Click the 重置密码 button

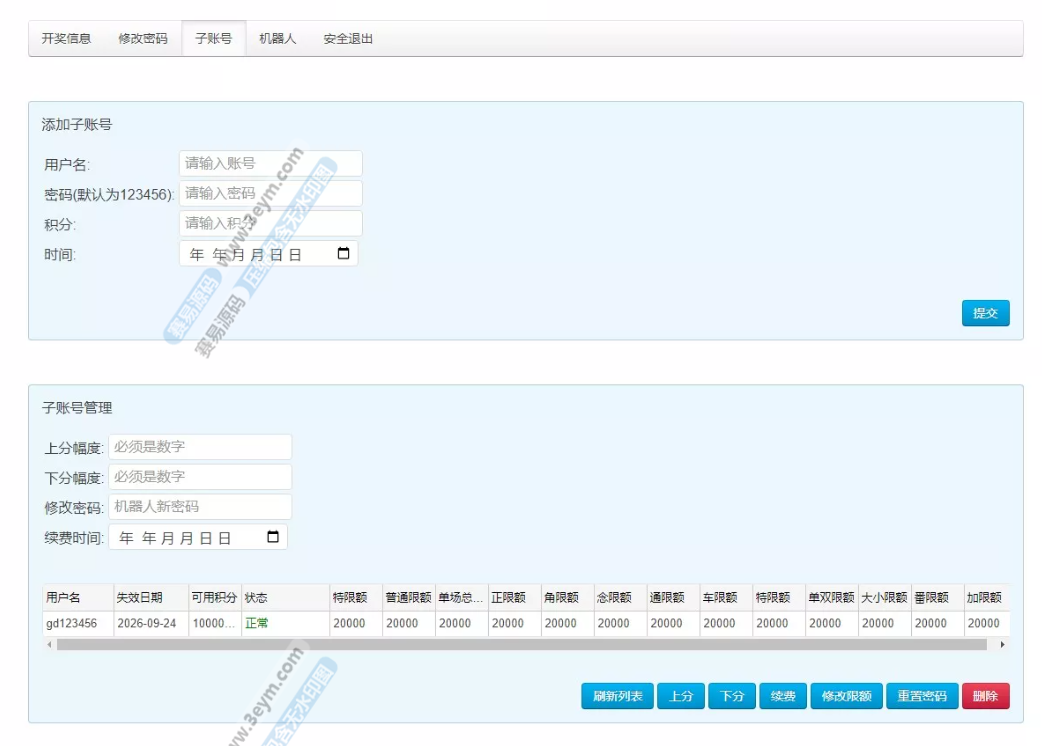coord(921,696)
